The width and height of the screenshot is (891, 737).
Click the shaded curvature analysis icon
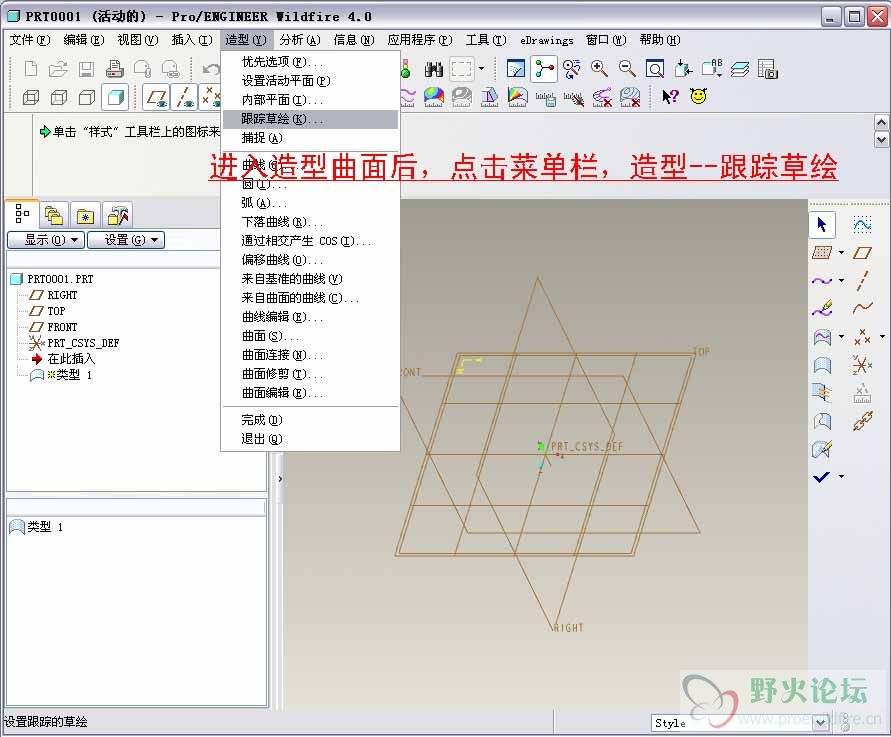434,97
